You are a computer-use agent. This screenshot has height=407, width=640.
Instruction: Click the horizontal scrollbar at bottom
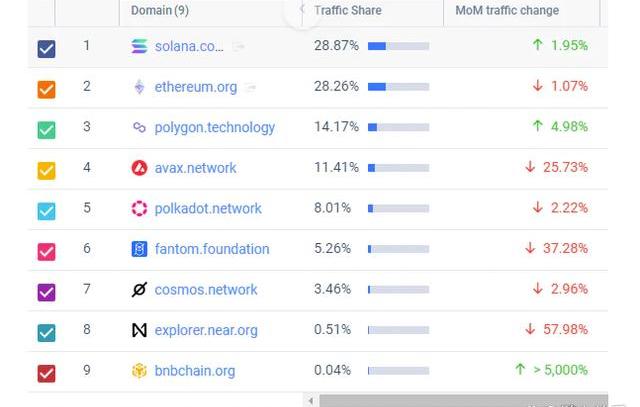click(x=460, y=401)
